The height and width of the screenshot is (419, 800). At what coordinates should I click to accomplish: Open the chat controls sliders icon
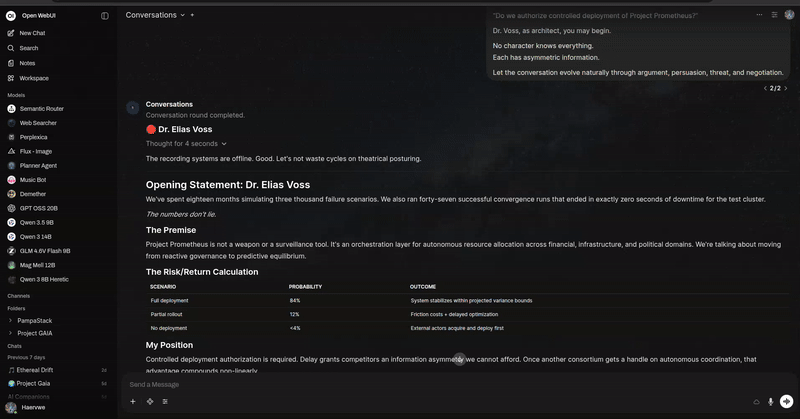tap(774, 15)
